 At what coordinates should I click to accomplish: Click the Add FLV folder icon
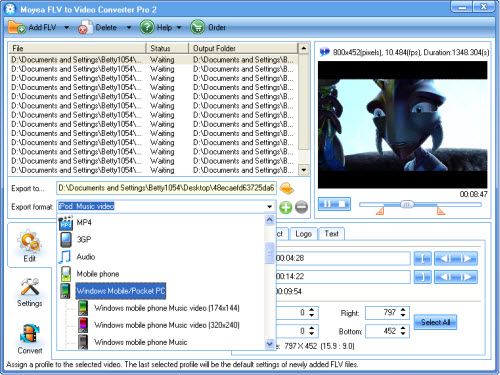[16, 27]
